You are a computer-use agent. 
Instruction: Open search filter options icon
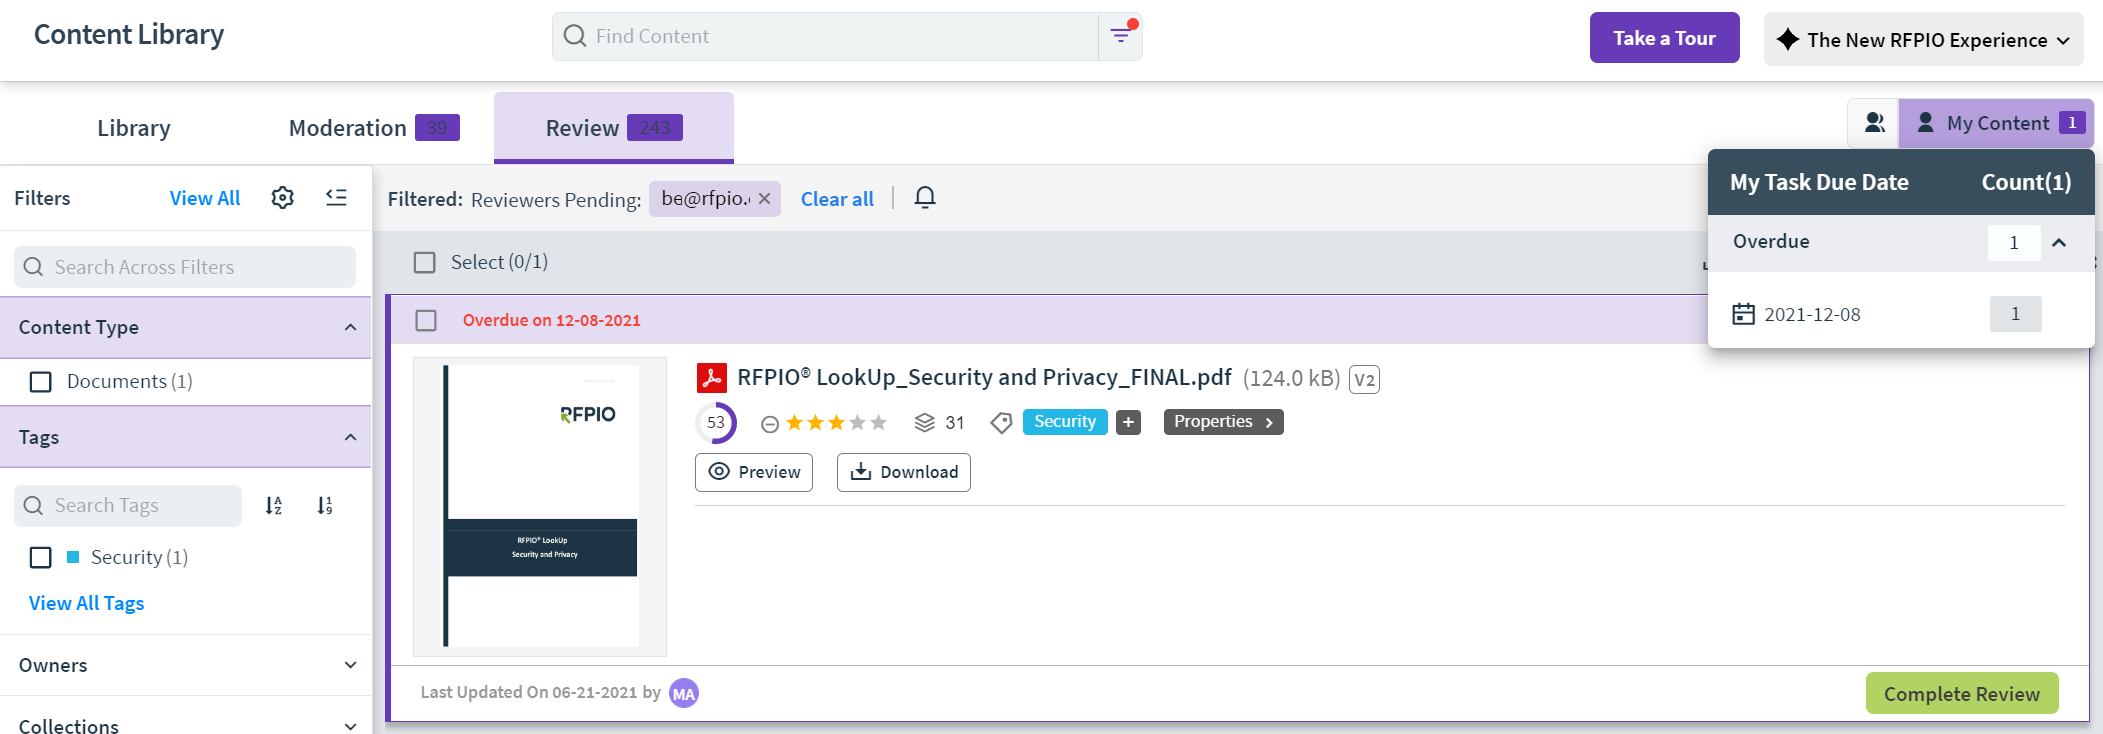tap(1121, 36)
